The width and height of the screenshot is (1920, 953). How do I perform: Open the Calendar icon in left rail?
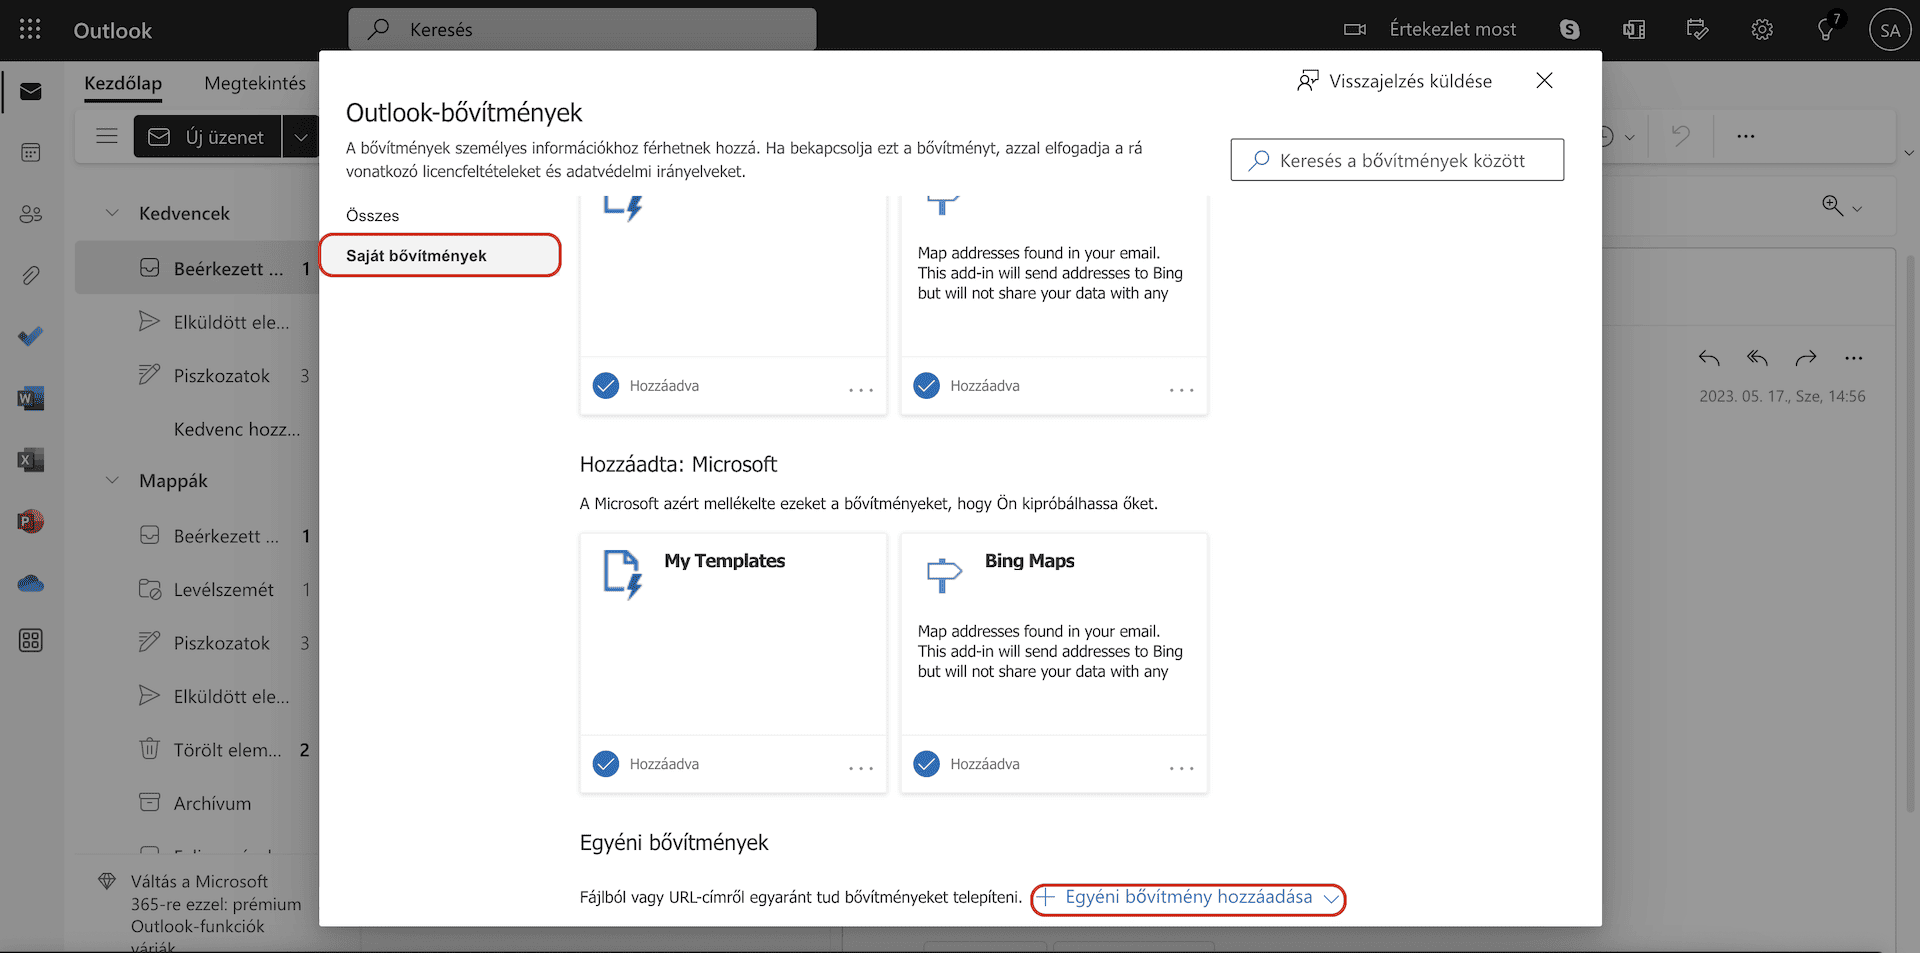click(30, 152)
